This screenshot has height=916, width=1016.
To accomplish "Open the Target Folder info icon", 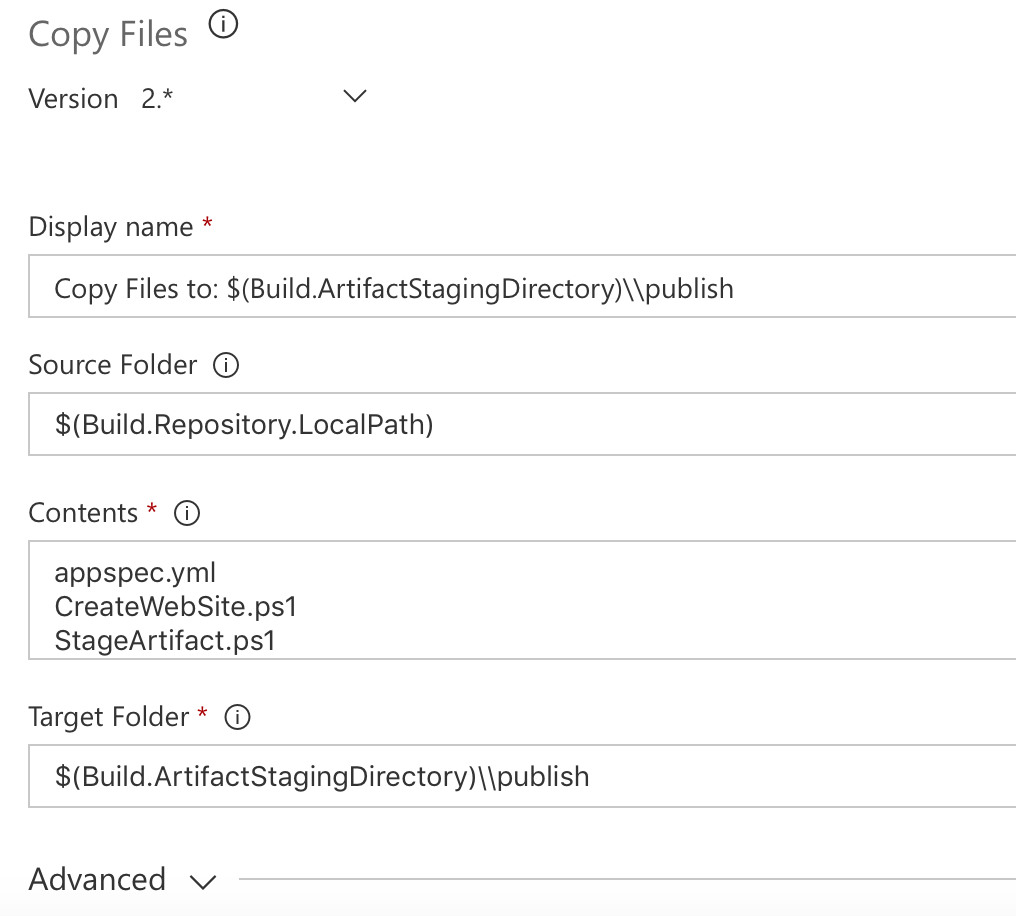I will [x=238, y=717].
